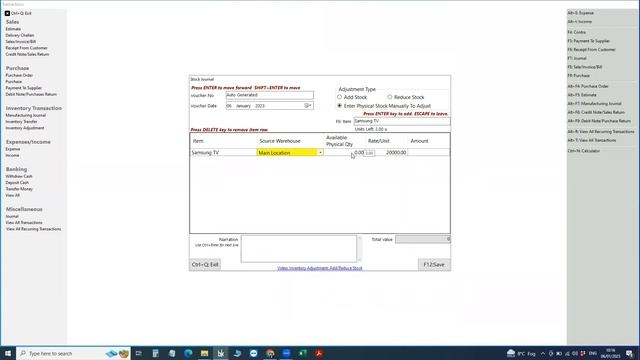Click the Narration scrollbar
This screenshot has height=360, width=640.
(359, 249)
